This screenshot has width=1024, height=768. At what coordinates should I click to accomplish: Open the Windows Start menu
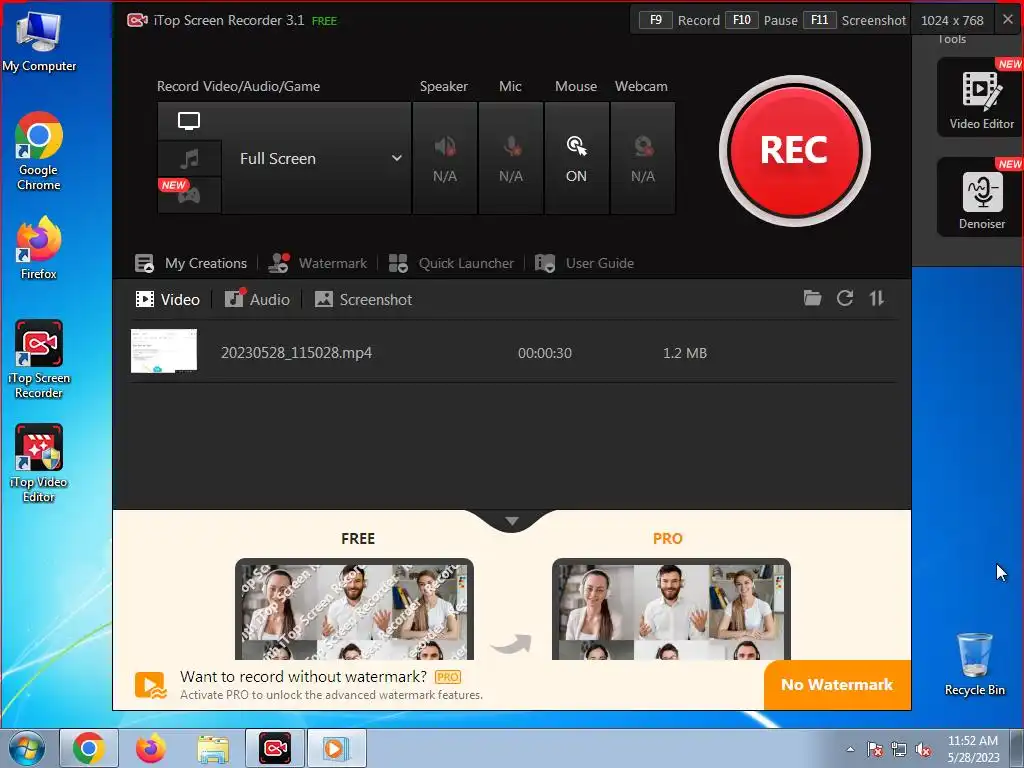25,748
